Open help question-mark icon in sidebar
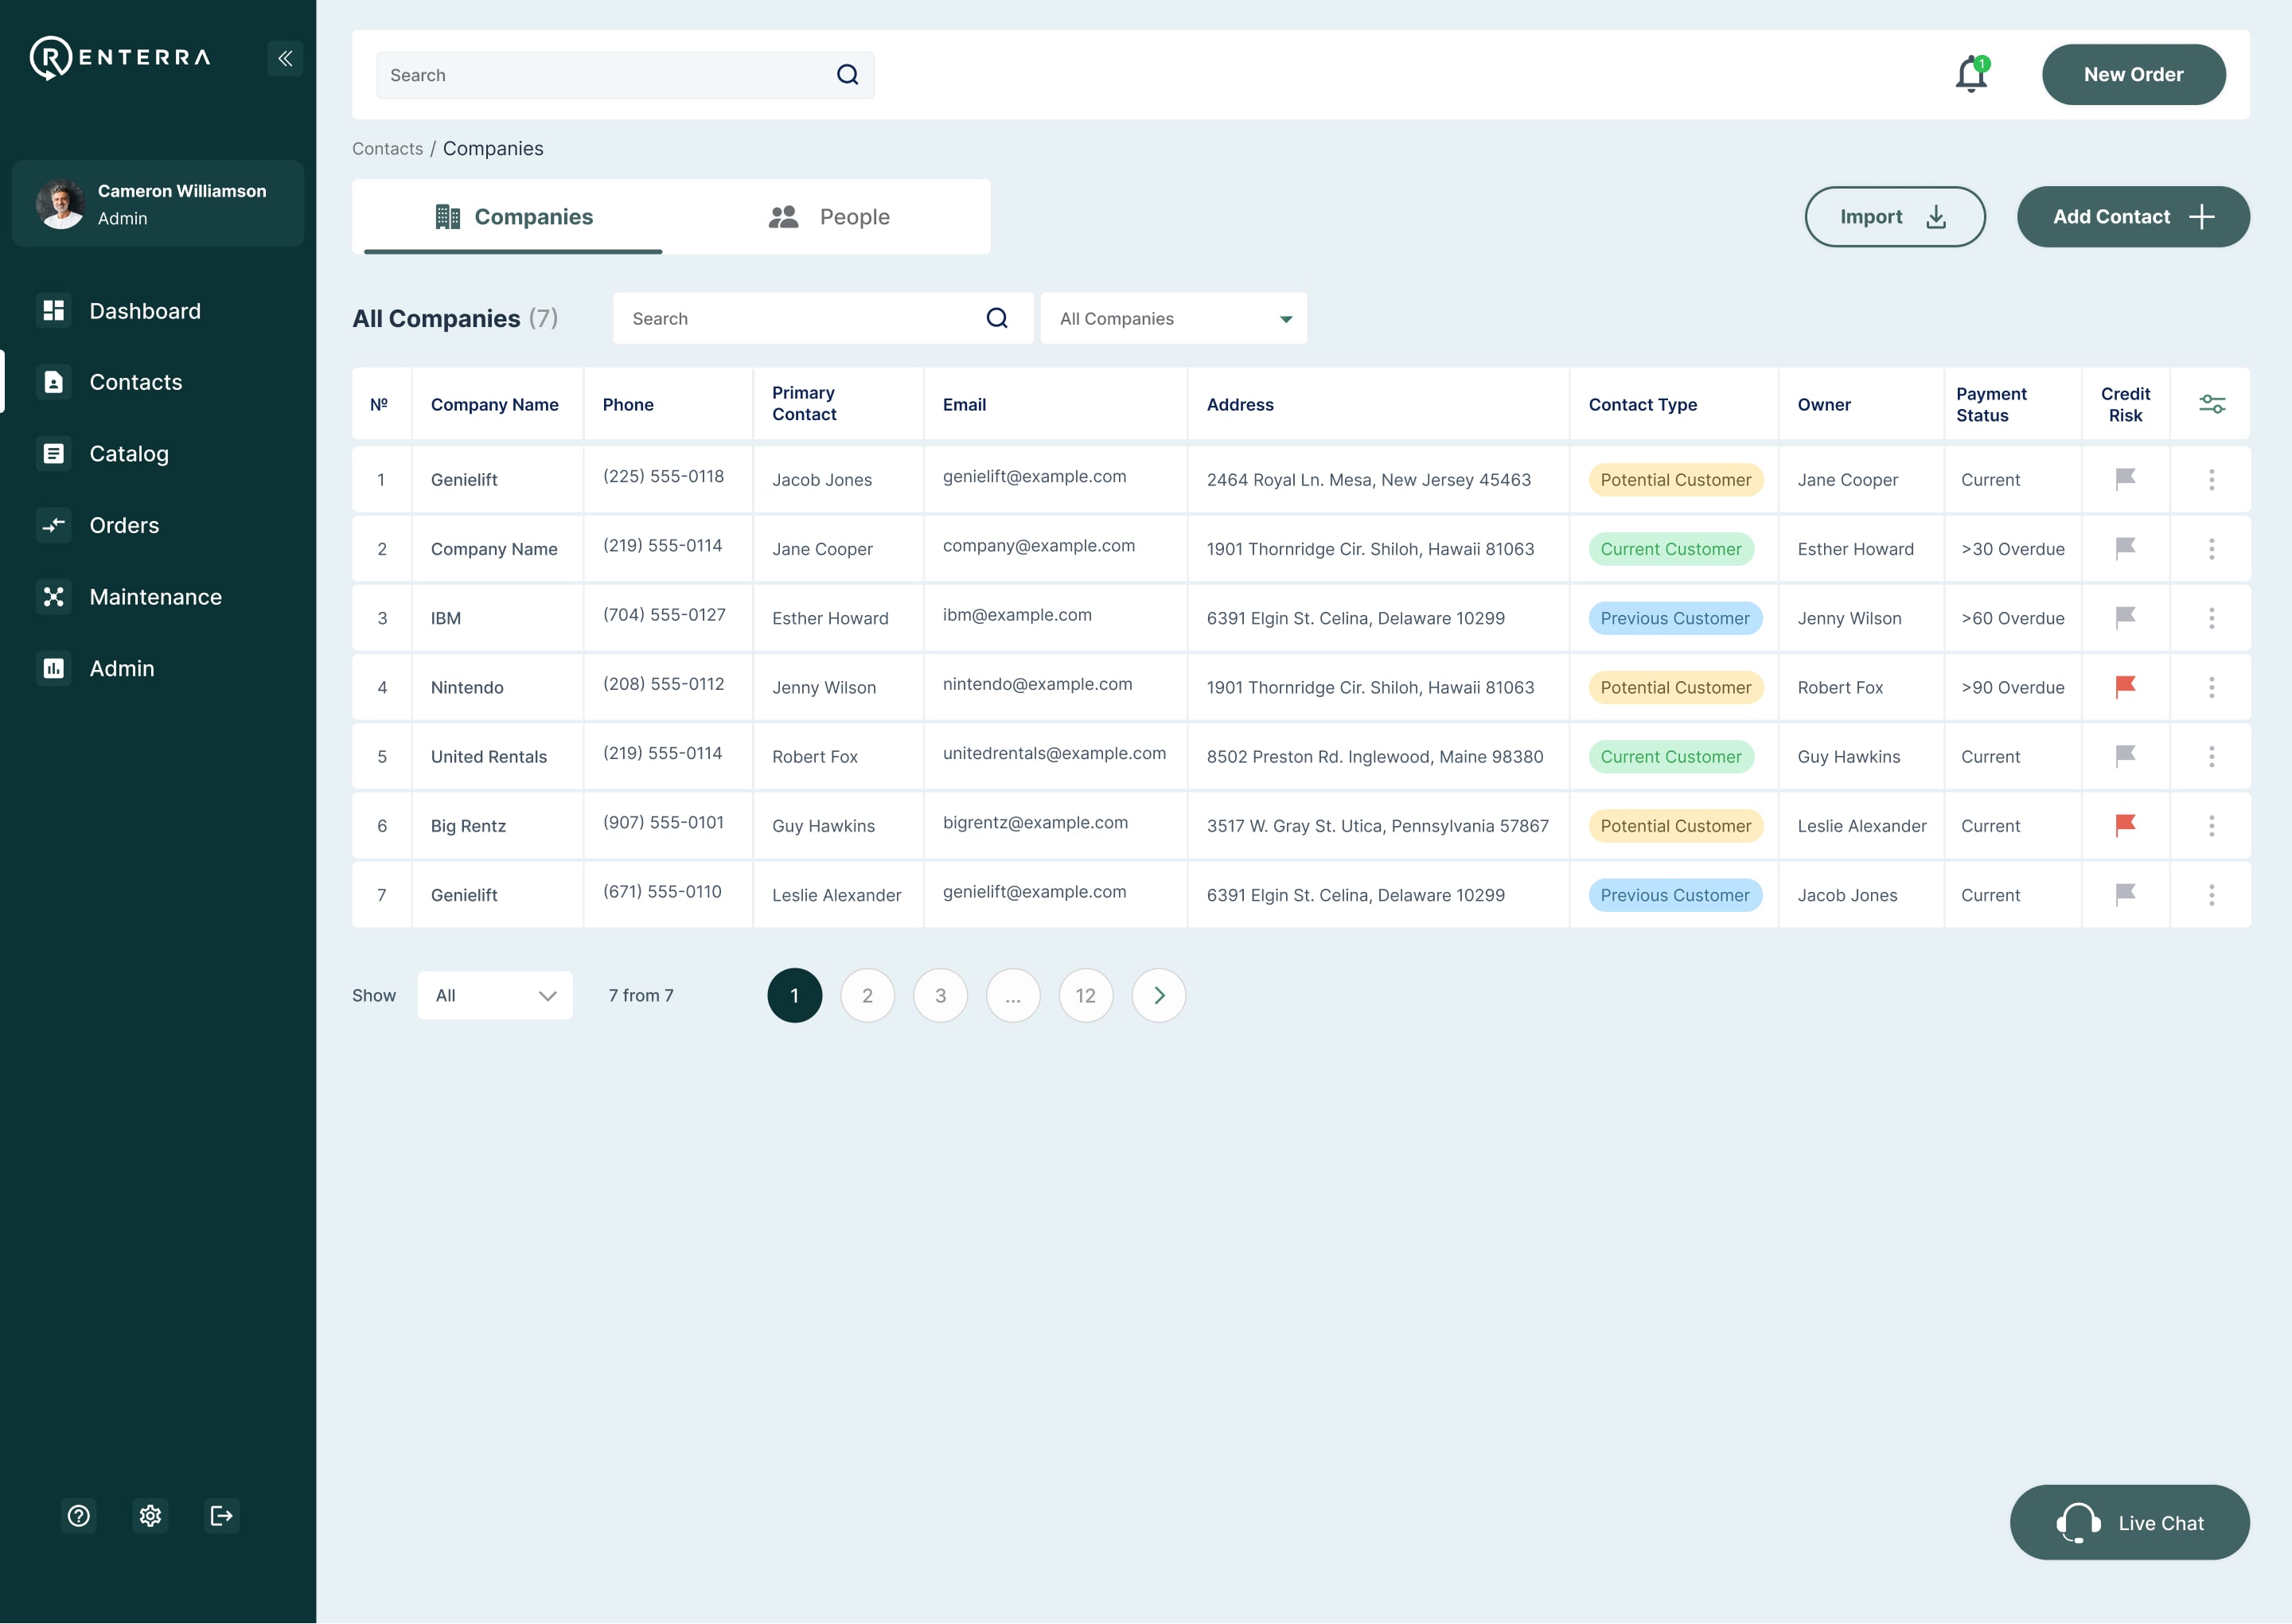This screenshot has height=1624, width=2292. coord(78,1515)
